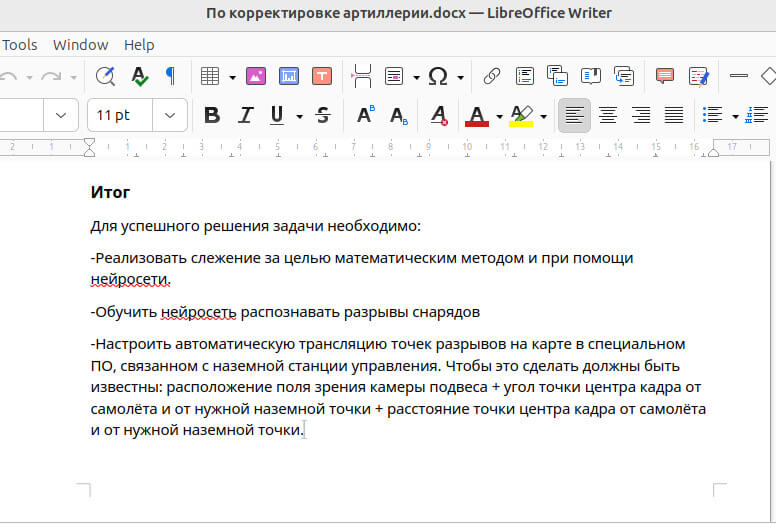Image resolution: width=776 pixels, height=524 pixels.
Task: Justify paragraph text
Action: click(674, 115)
